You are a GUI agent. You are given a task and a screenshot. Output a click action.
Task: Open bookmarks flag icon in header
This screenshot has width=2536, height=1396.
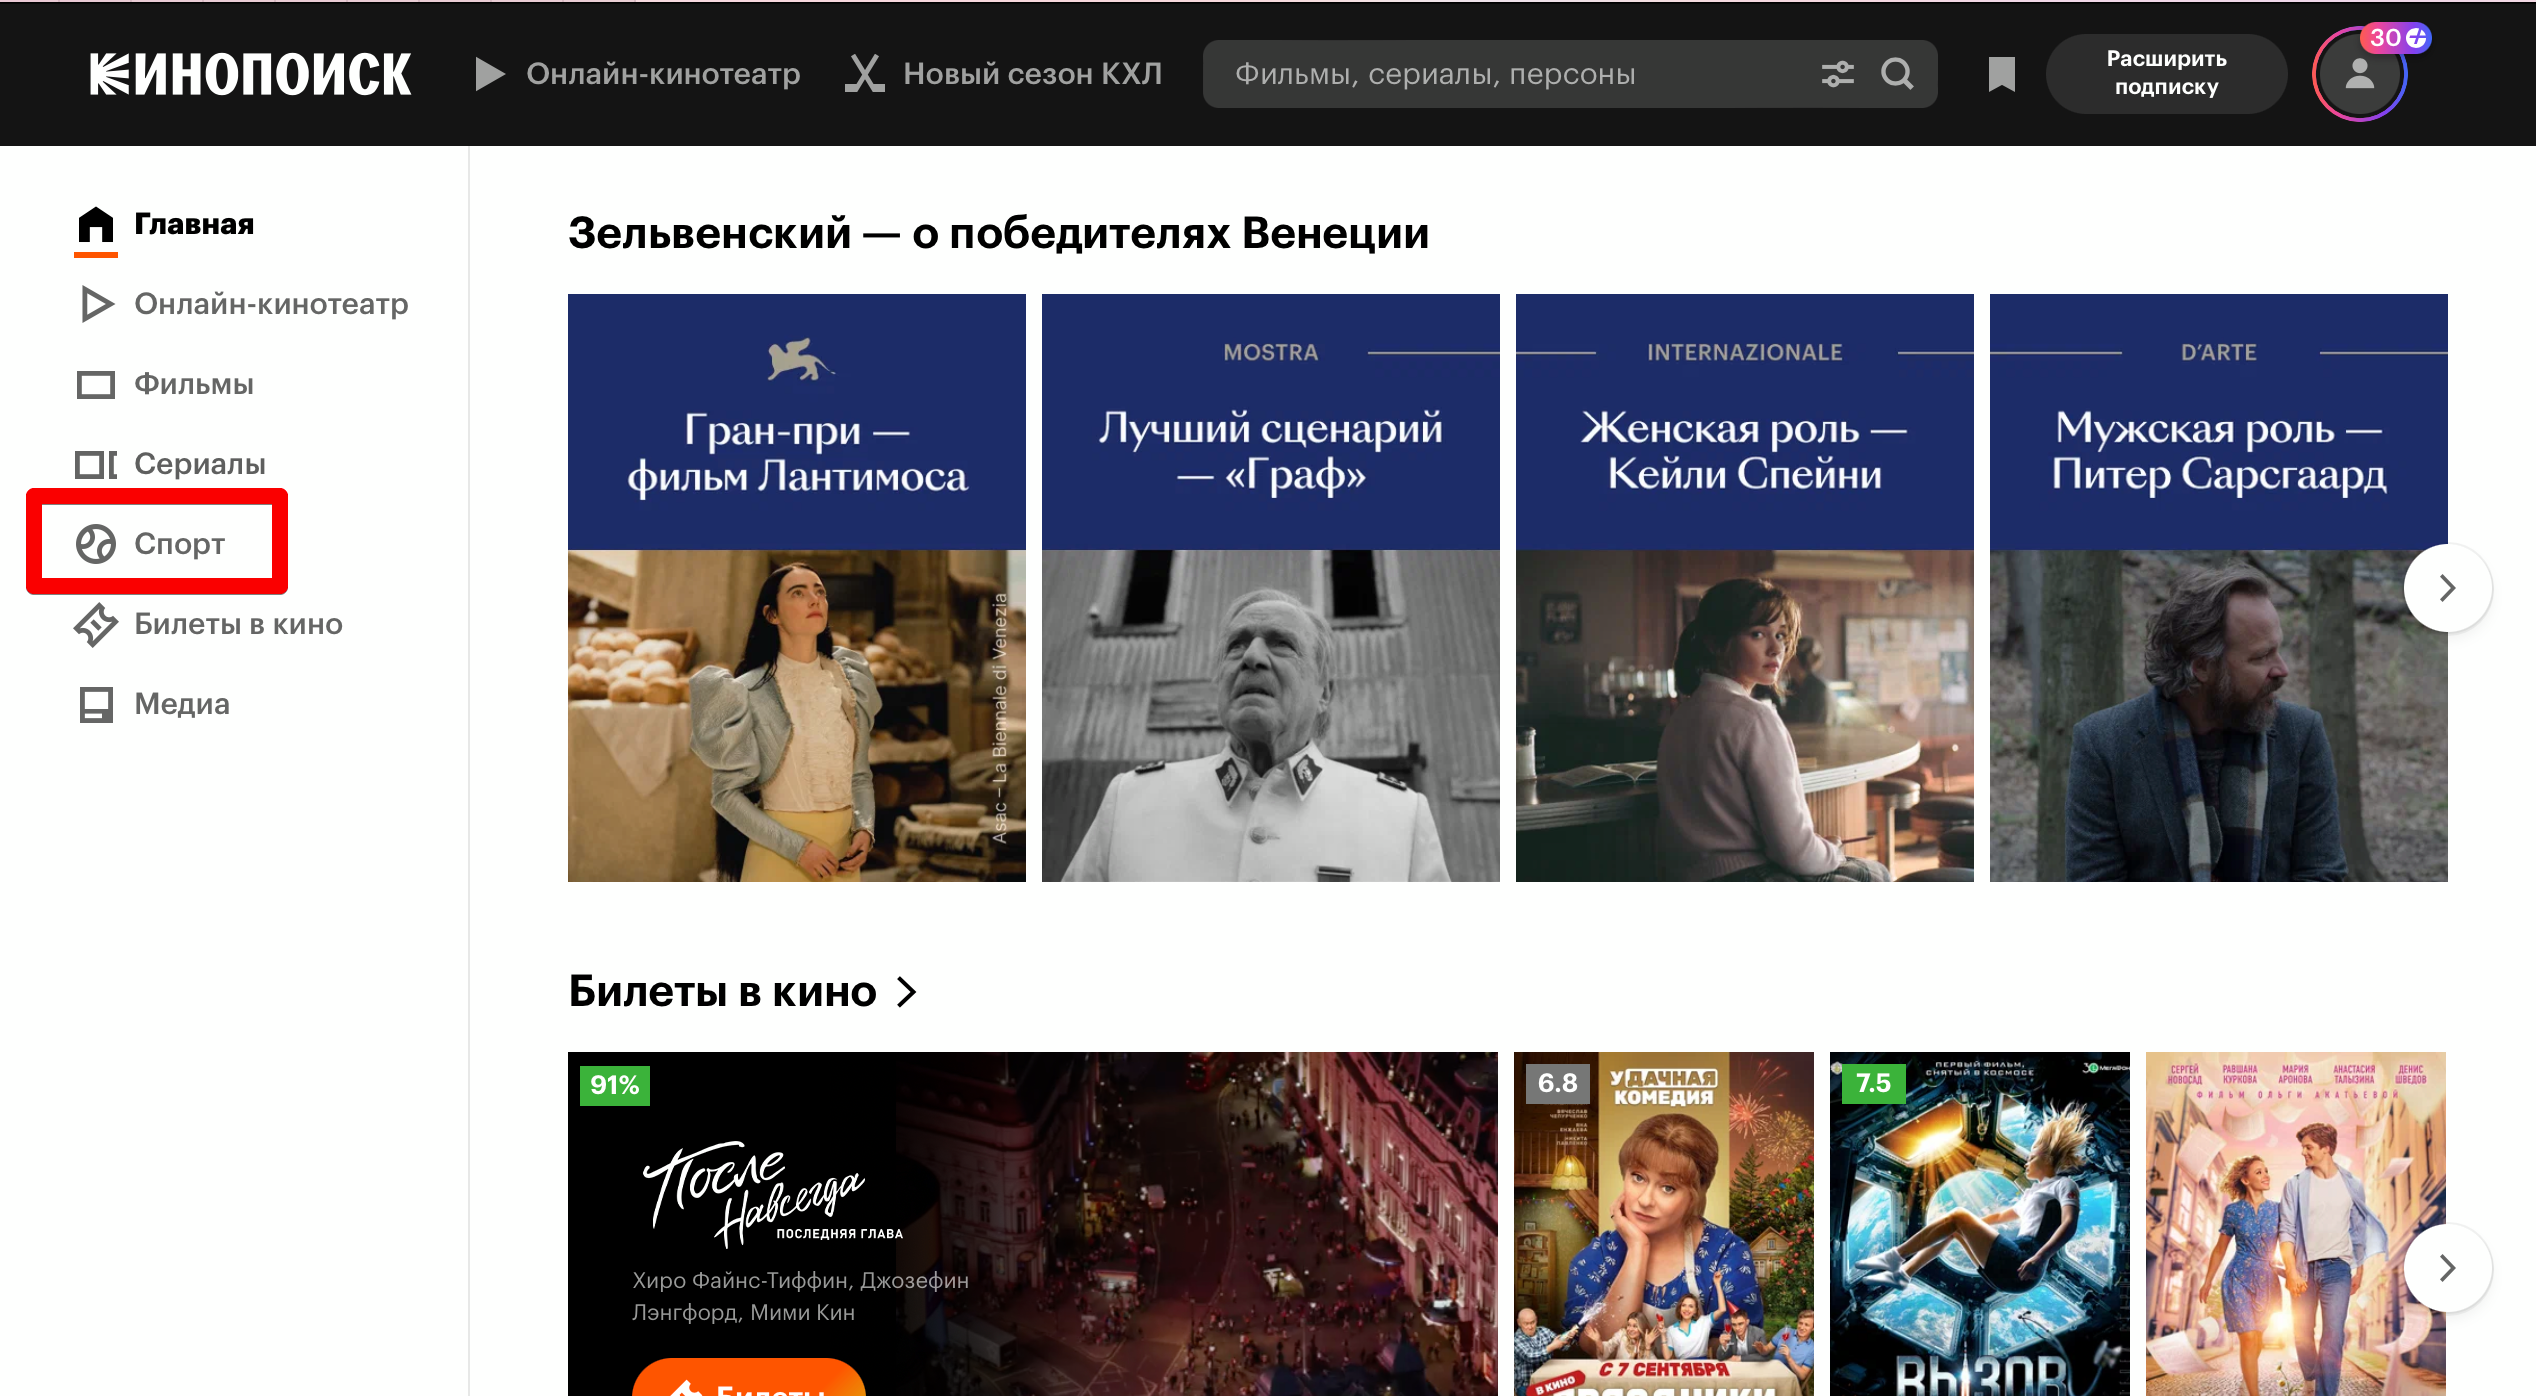pos(2001,75)
